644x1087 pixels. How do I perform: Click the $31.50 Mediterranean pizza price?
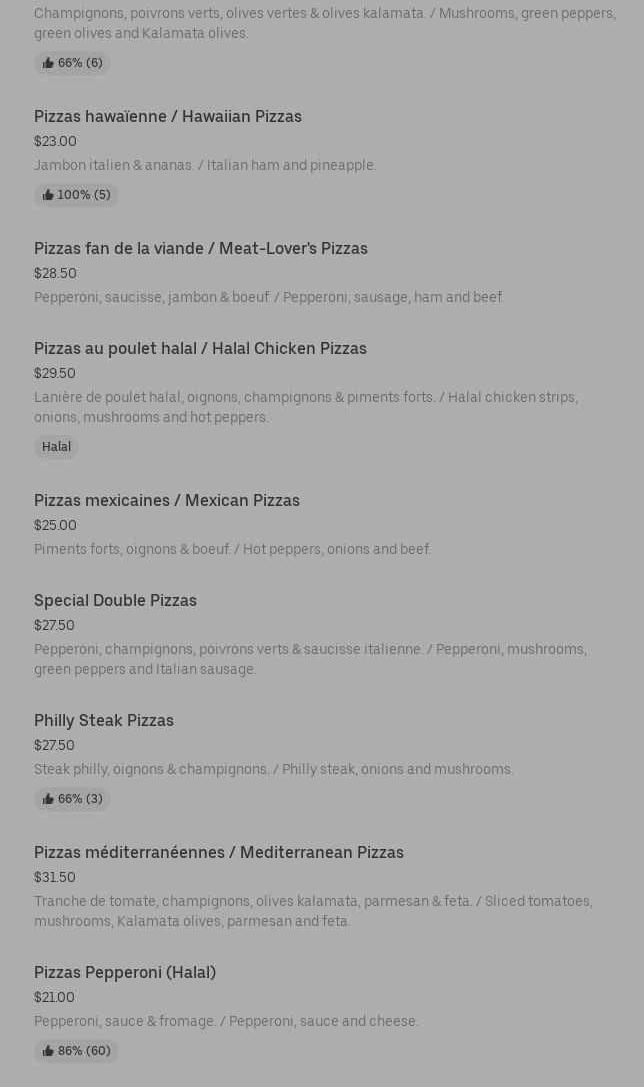tap(54, 877)
